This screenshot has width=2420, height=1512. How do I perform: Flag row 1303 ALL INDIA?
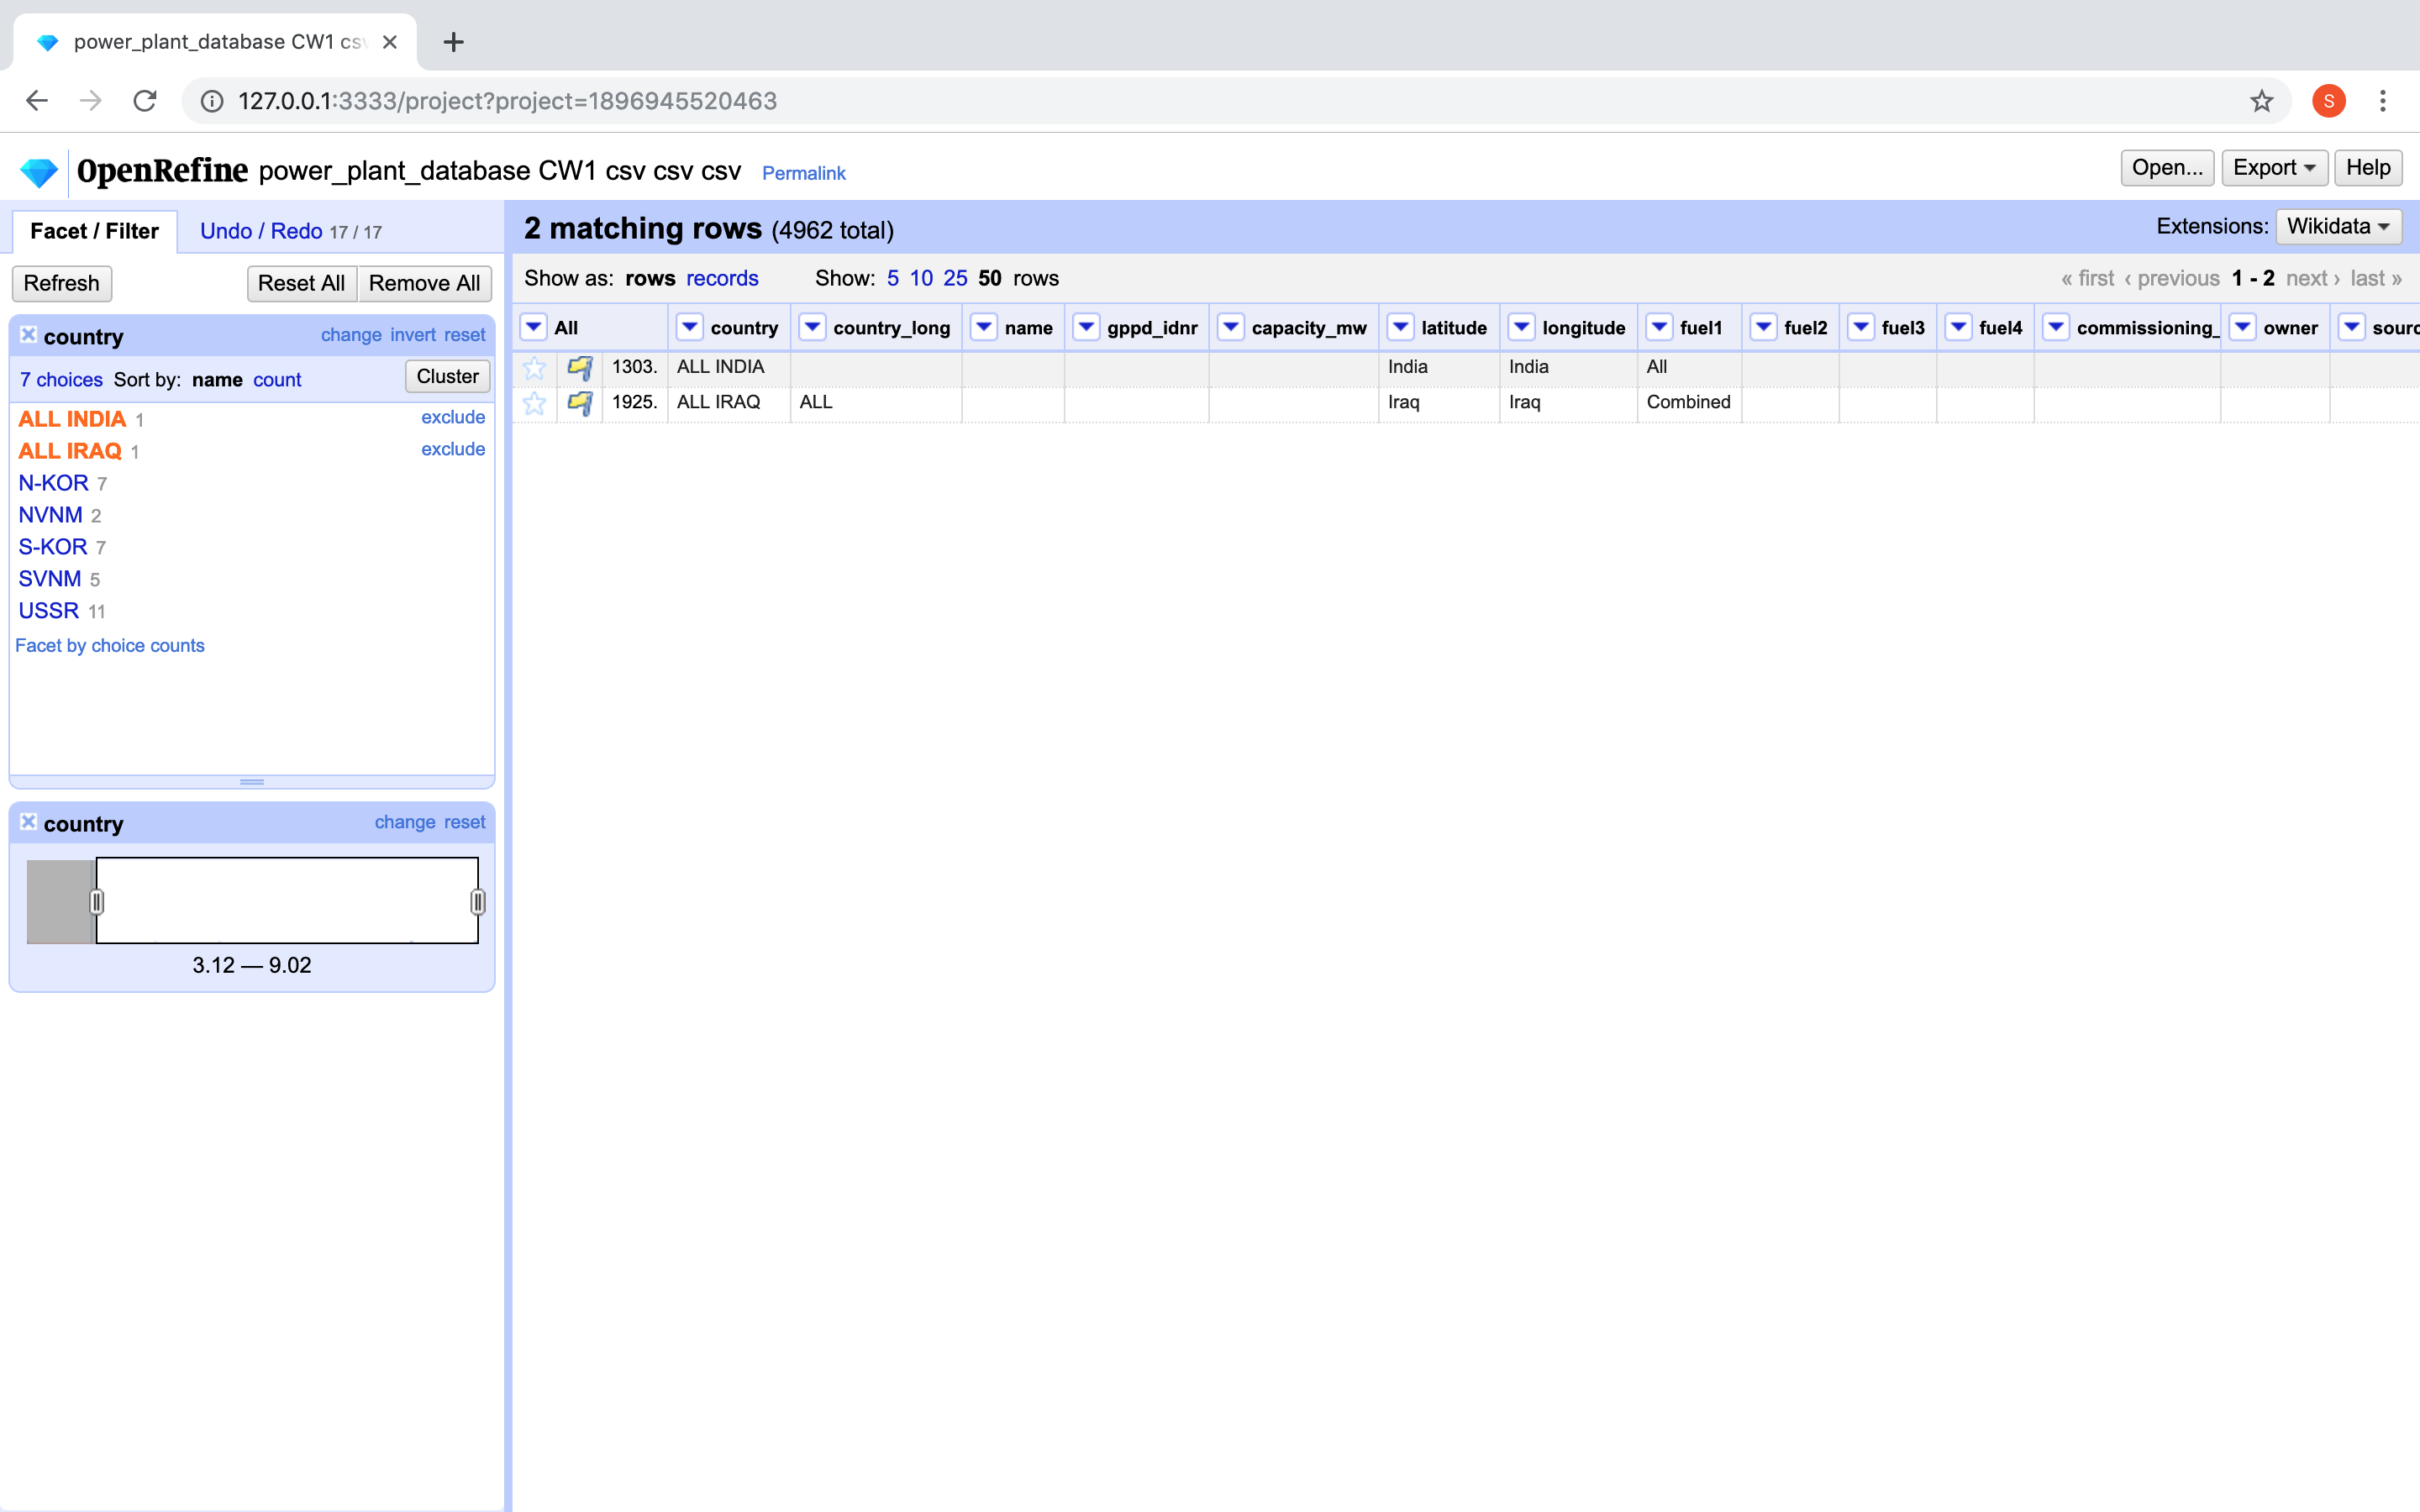coord(580,367)
